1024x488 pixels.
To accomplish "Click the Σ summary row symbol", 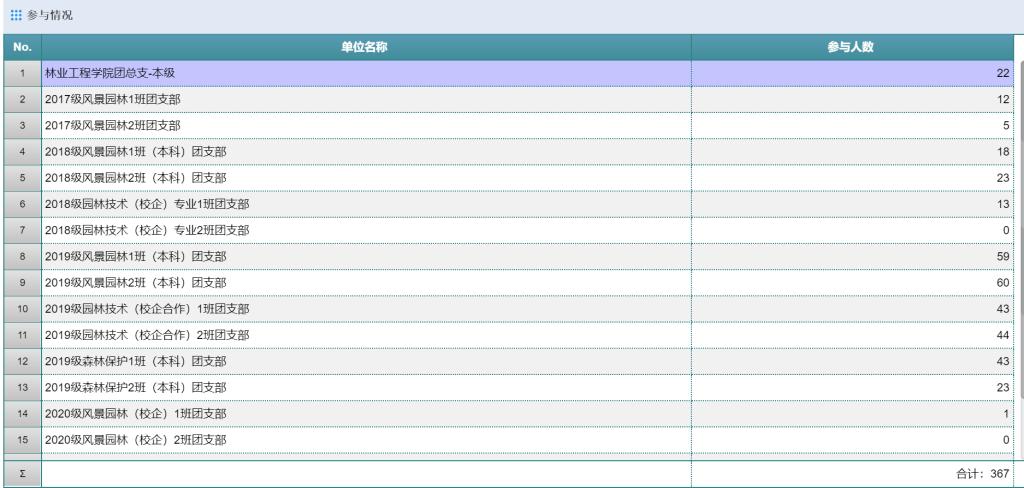I will (22, 474).
